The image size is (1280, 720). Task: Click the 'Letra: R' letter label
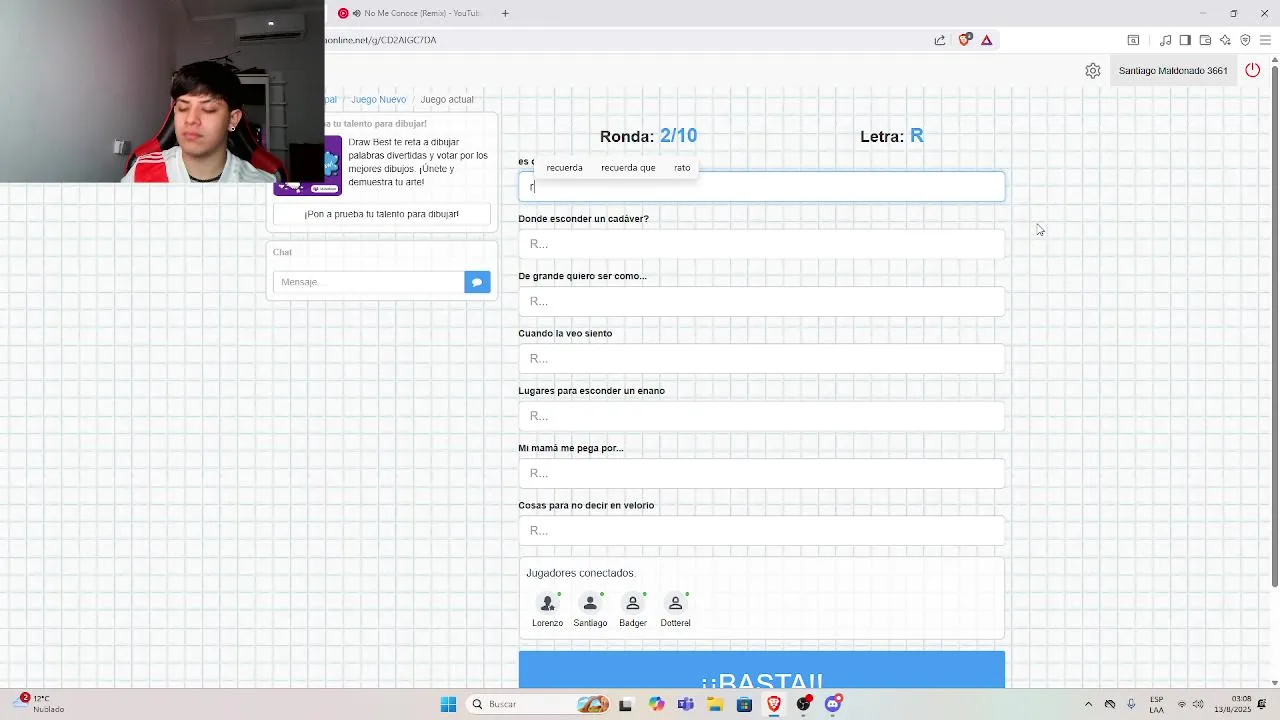pyautogui.click(x=892, y=136)
